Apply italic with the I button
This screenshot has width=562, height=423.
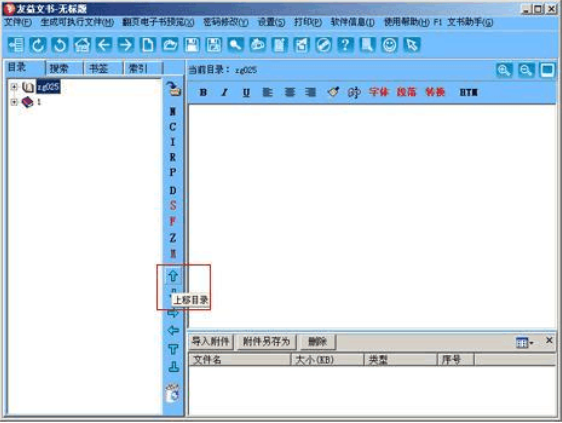(x=224, y=92)
